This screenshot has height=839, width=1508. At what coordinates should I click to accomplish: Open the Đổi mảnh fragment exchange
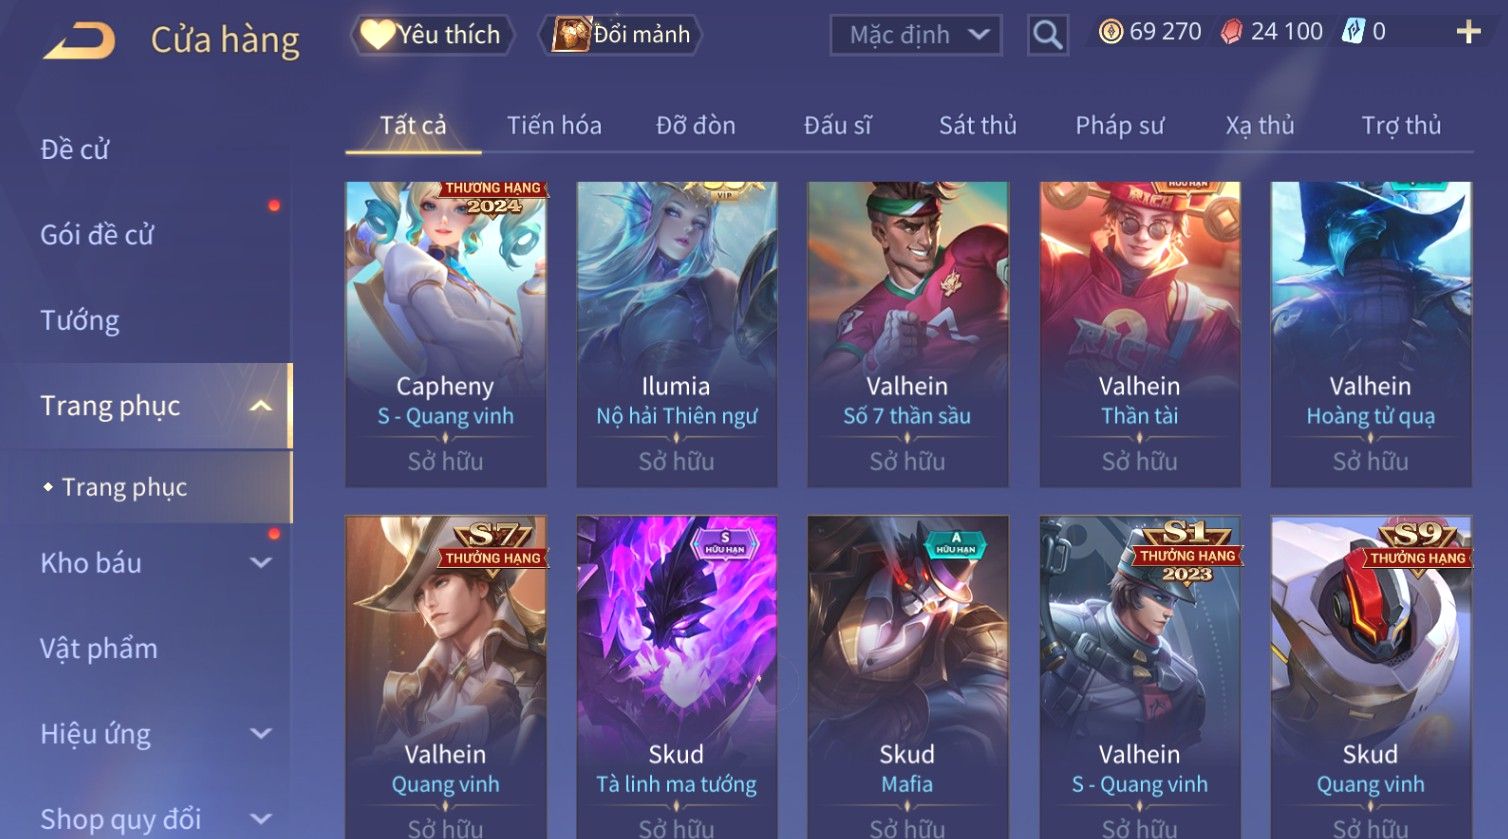621,35
